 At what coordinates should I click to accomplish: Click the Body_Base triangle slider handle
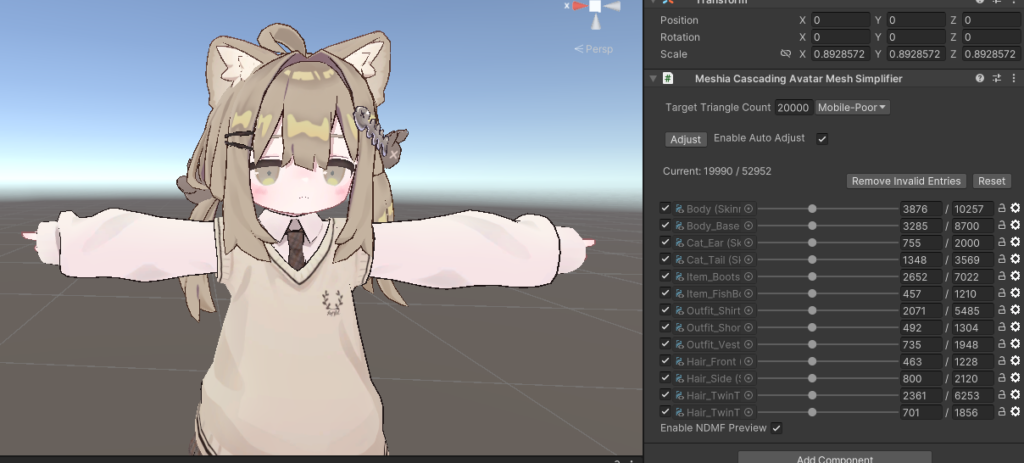[x=812, y=226]
